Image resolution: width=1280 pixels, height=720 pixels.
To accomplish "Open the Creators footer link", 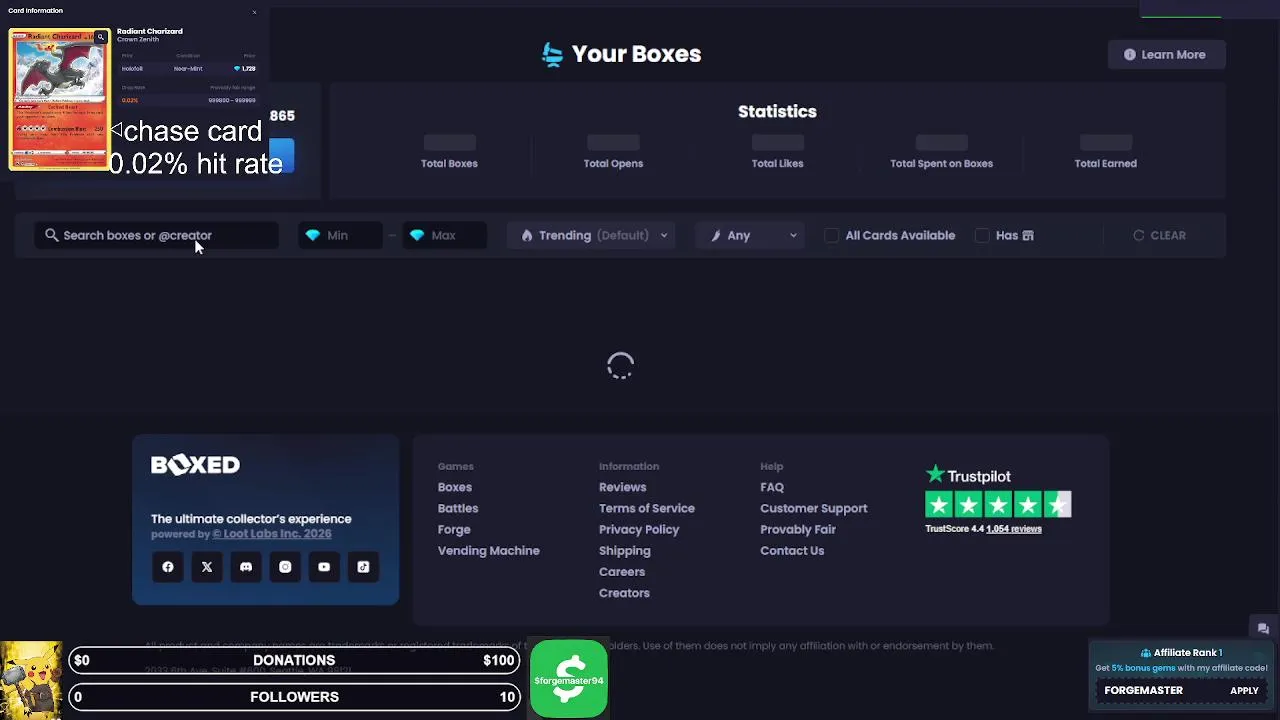I will pos(624,593).
